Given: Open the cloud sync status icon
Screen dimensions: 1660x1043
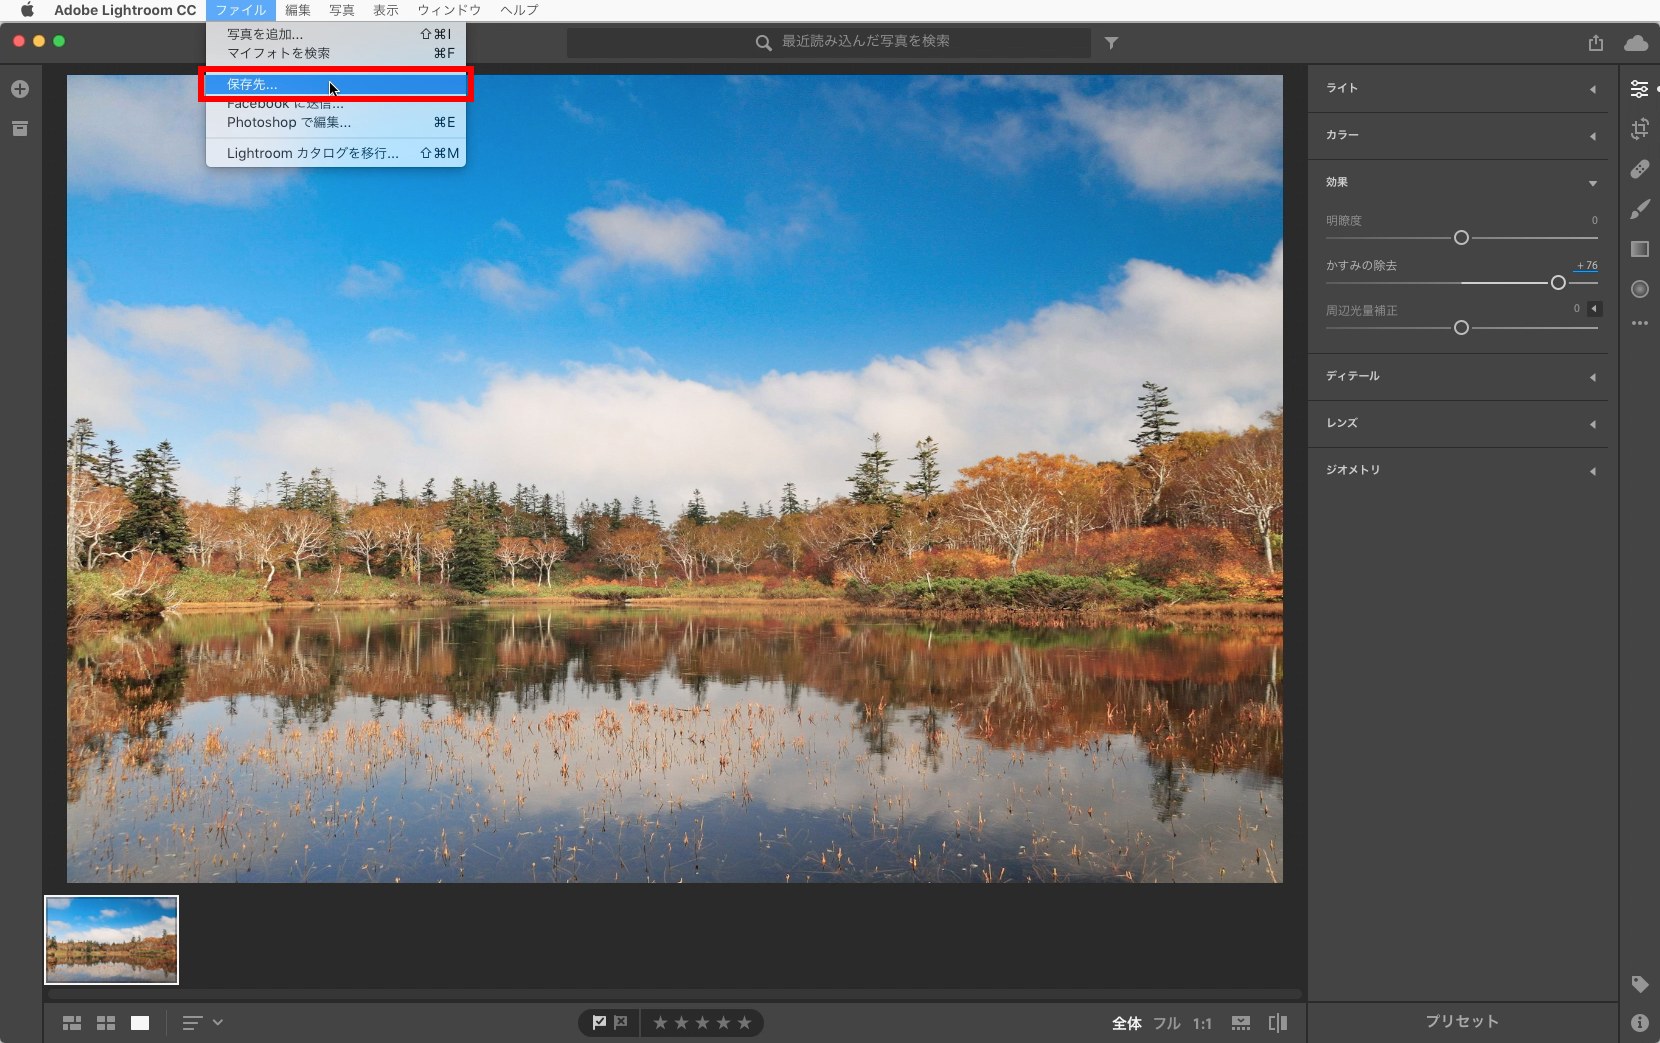Looking at the screenshot, I should [x=1636, y=42].
